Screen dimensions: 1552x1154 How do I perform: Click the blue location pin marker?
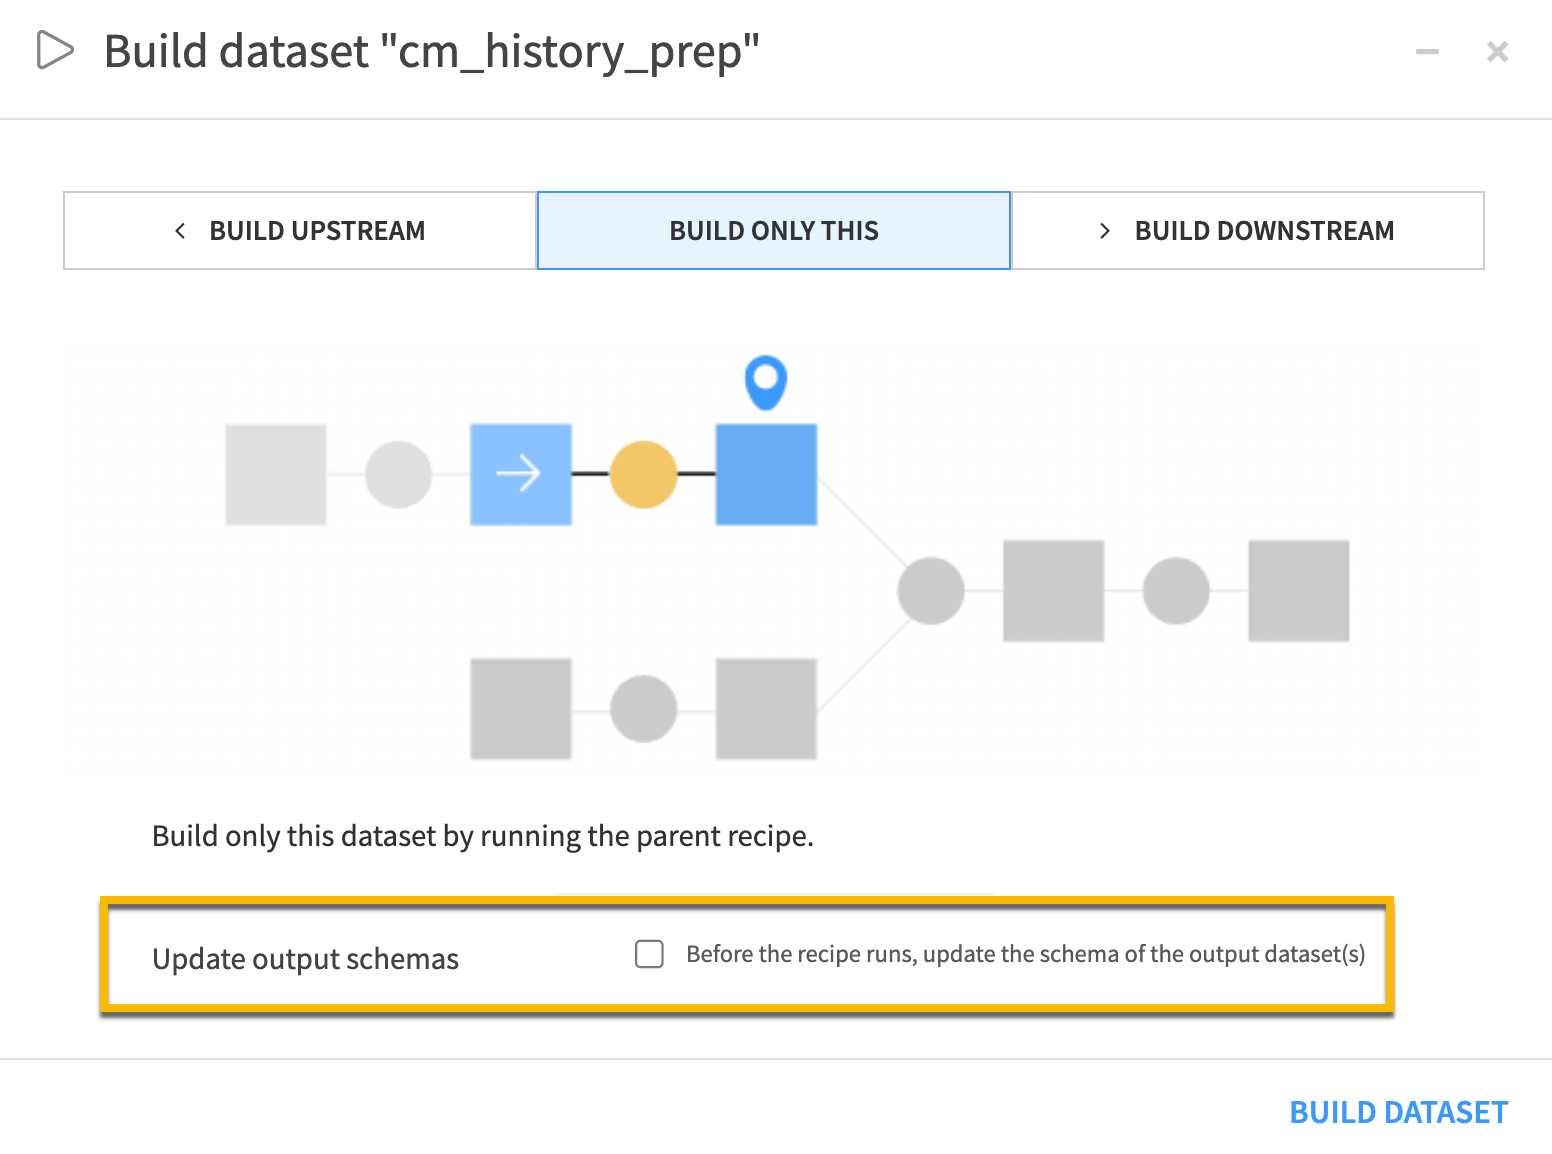tap(766, 381)
